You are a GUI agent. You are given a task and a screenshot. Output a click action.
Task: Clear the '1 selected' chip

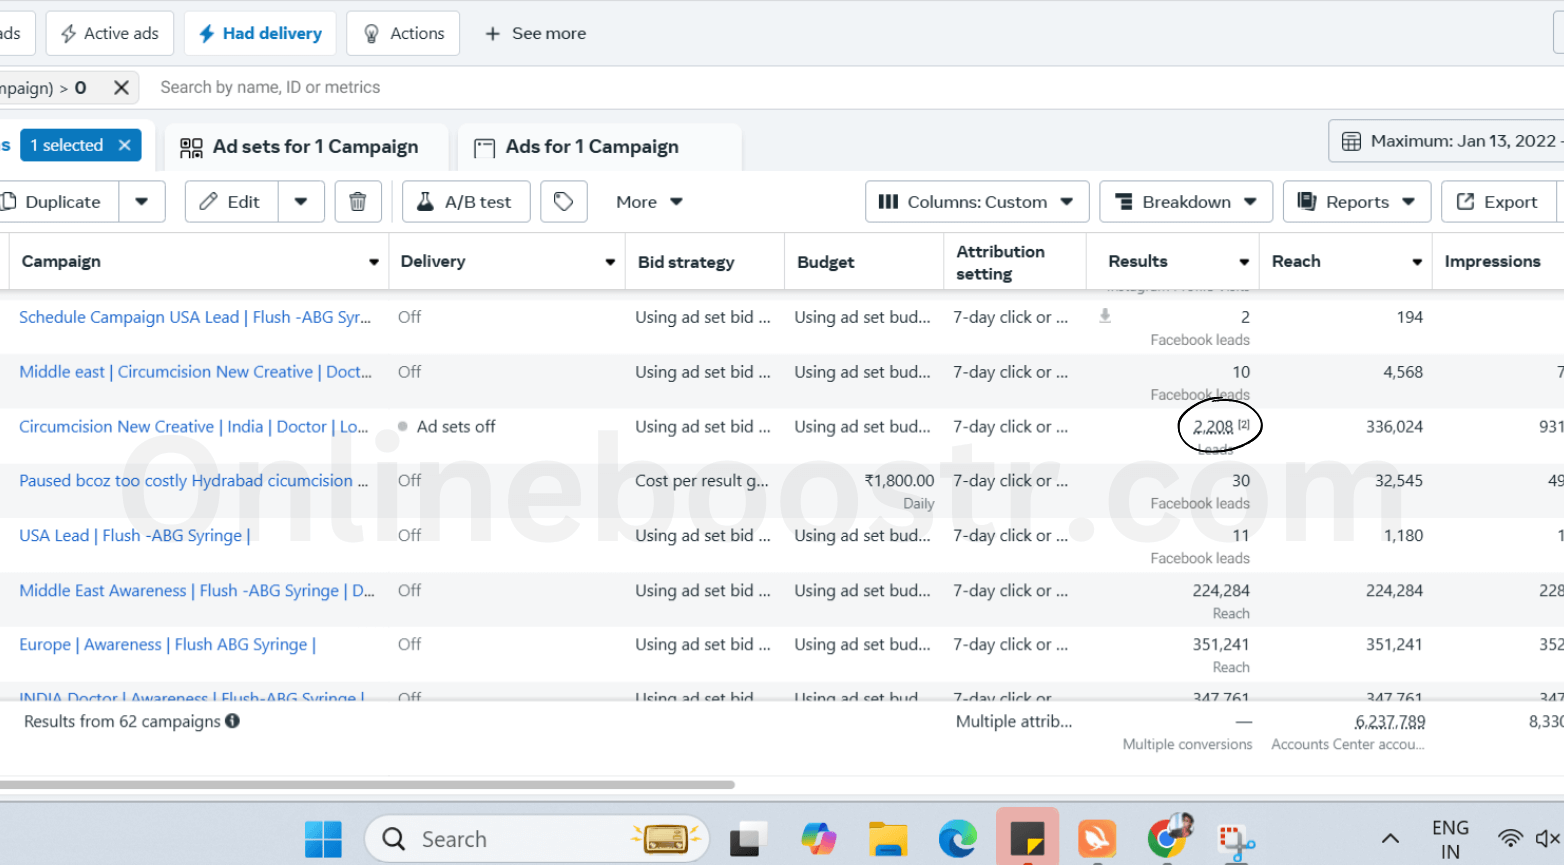point(125,145)
